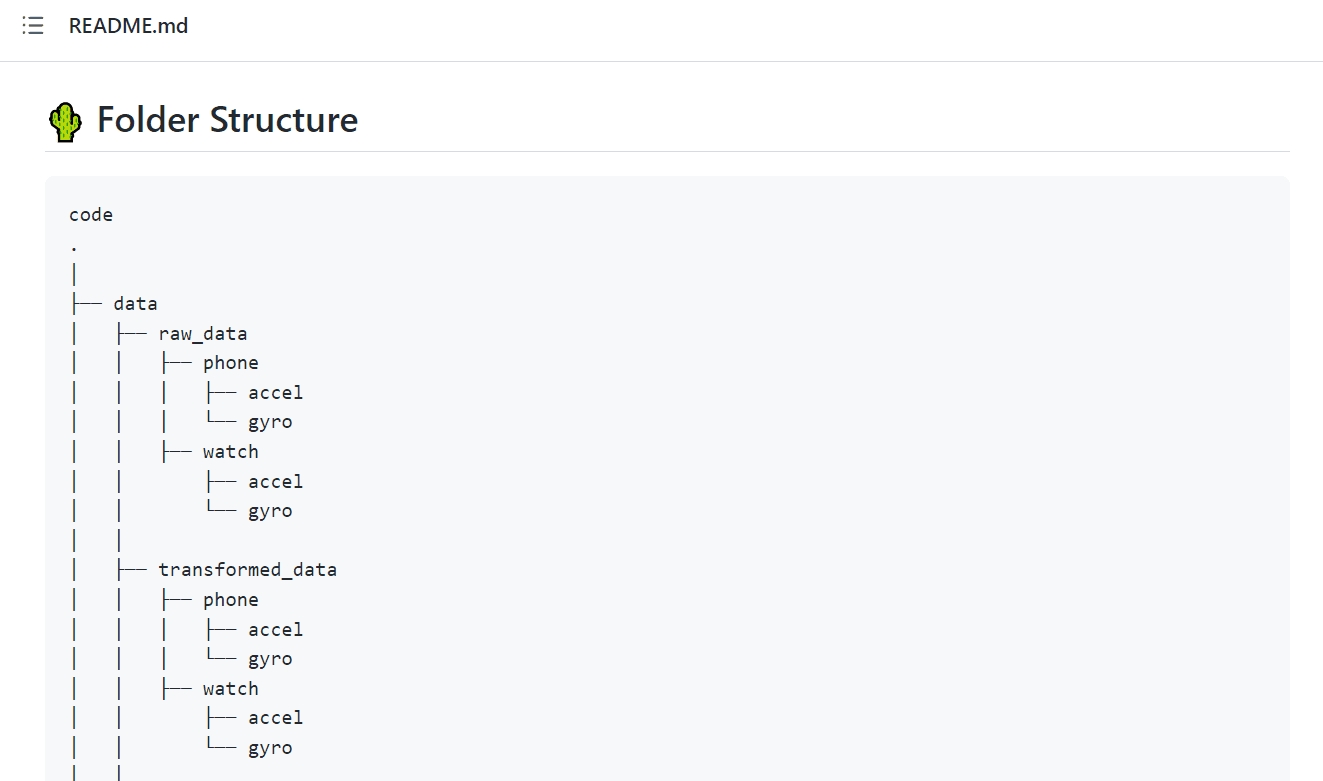Select the Folder Structure heading
The image size is (1323, 781).
[227, 120]
